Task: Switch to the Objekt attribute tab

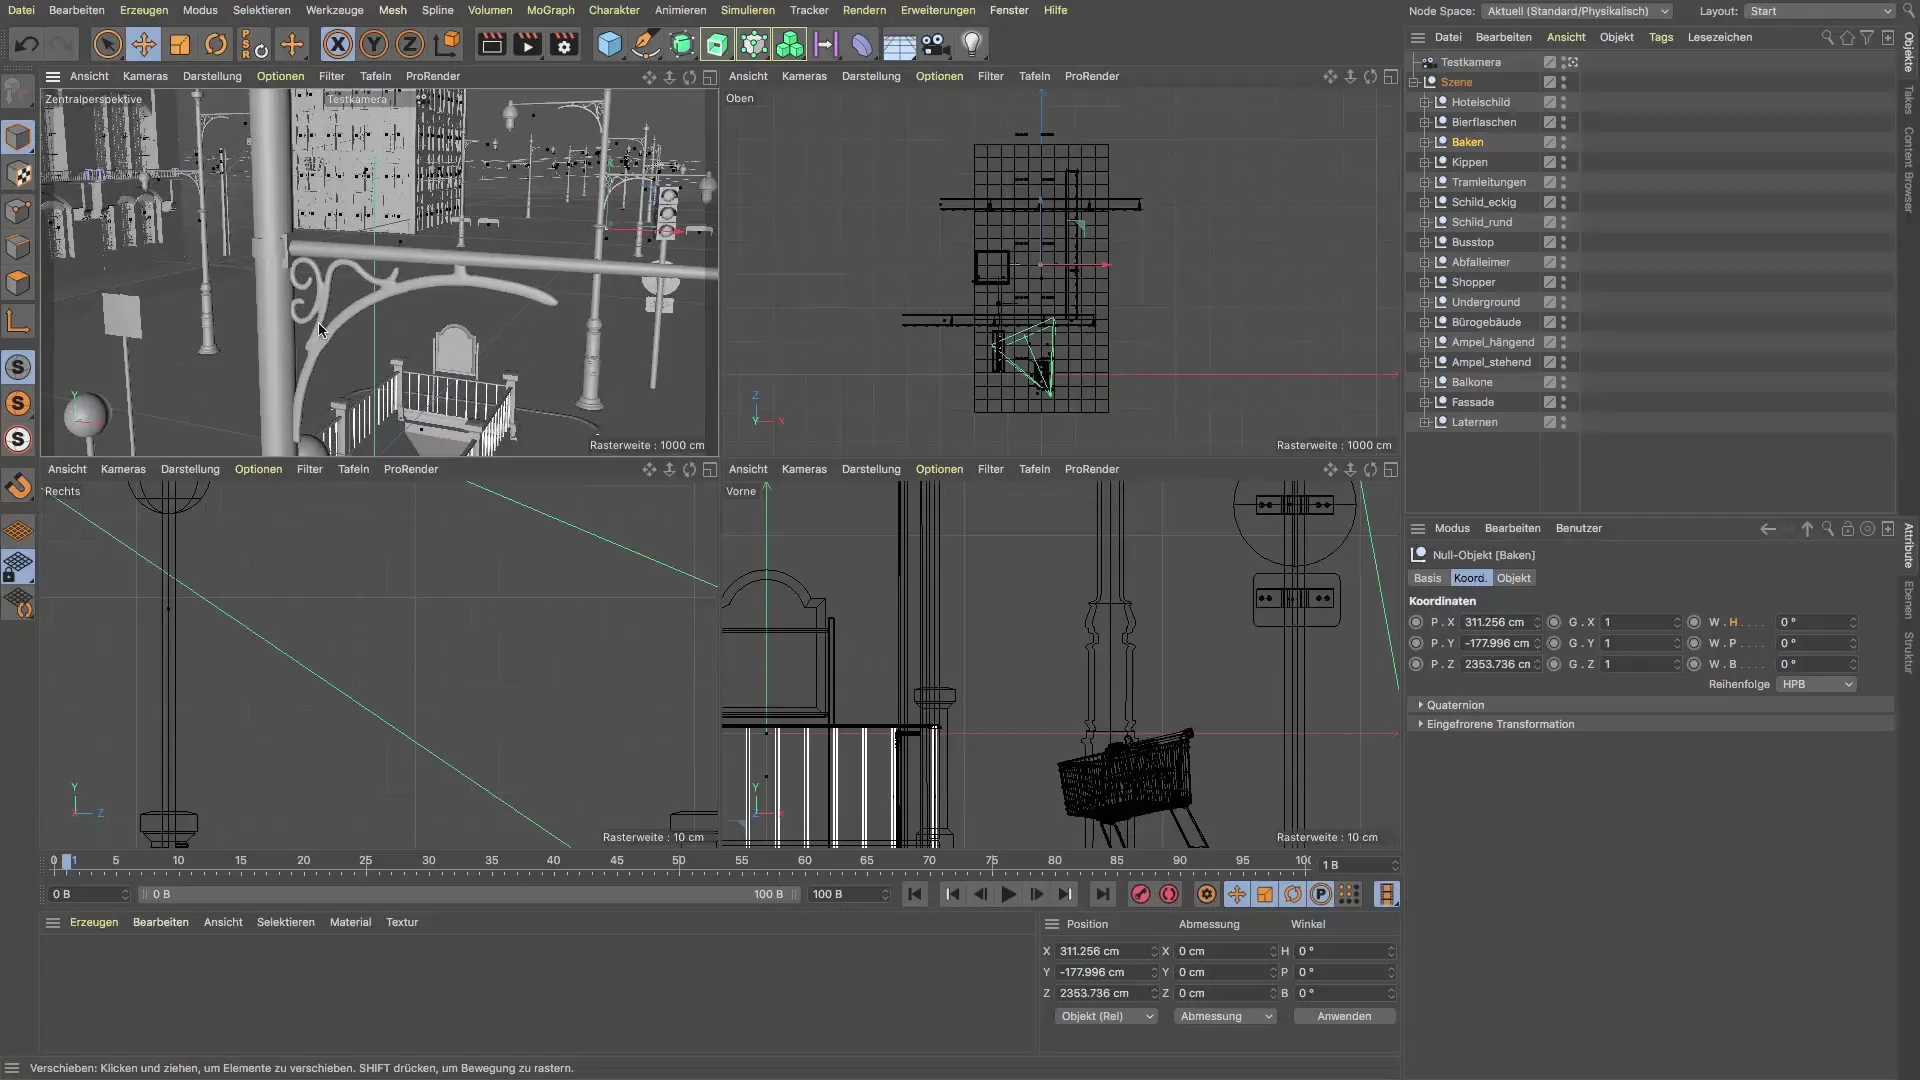Action: coord(1513,578)
